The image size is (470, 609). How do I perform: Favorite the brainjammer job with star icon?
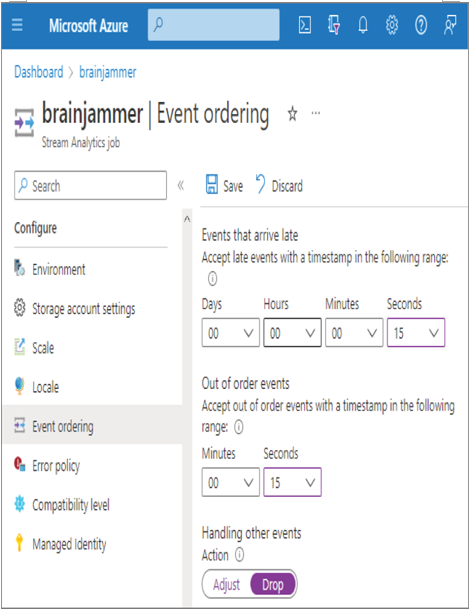pos(292,114)
